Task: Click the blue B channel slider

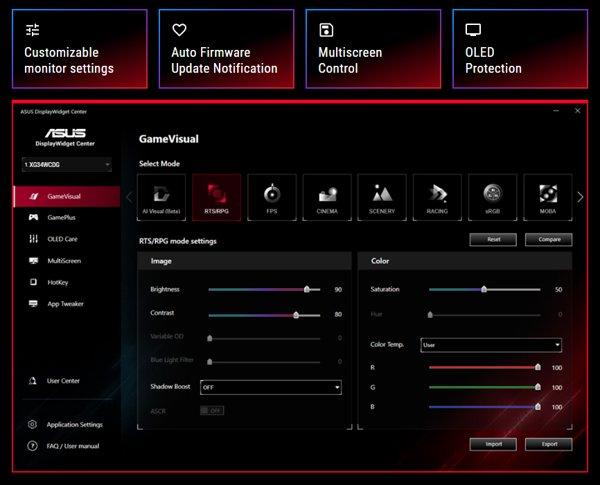Action: pos(484,407)
